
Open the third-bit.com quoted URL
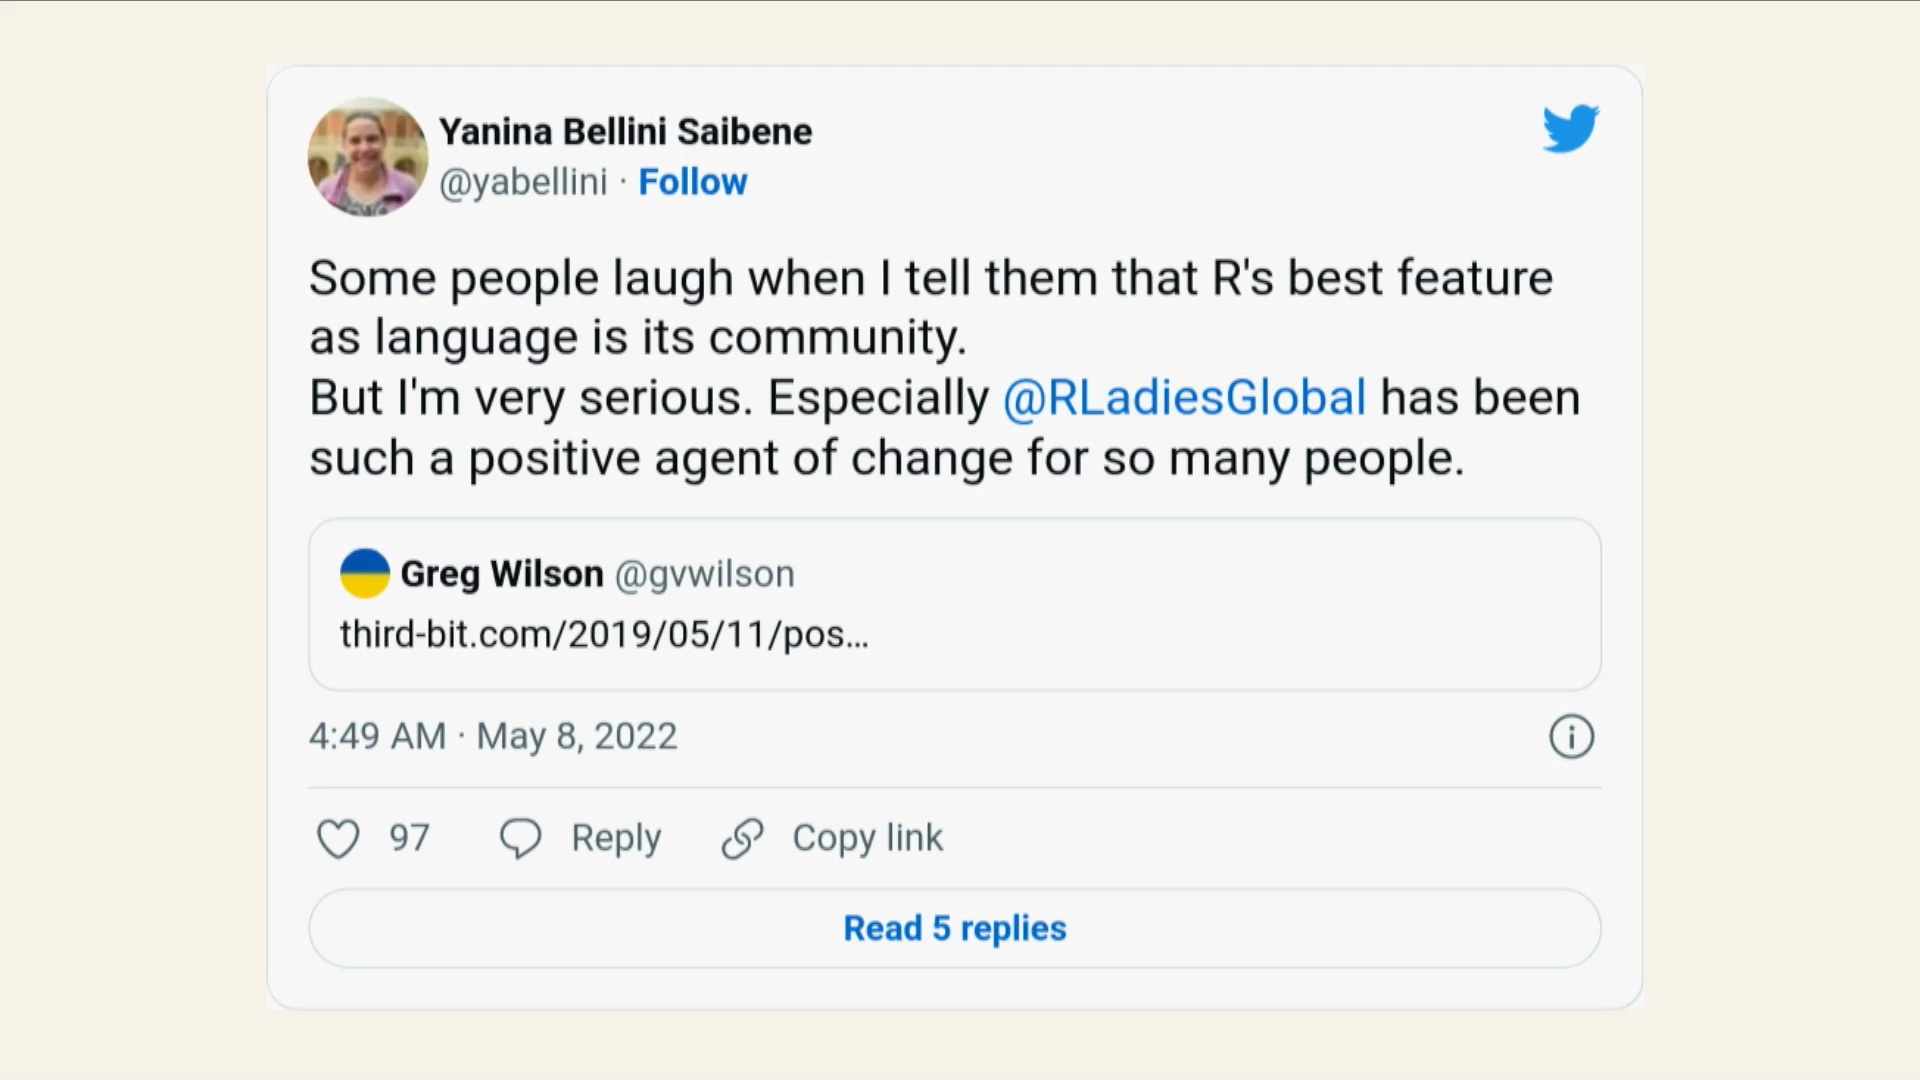604,635
